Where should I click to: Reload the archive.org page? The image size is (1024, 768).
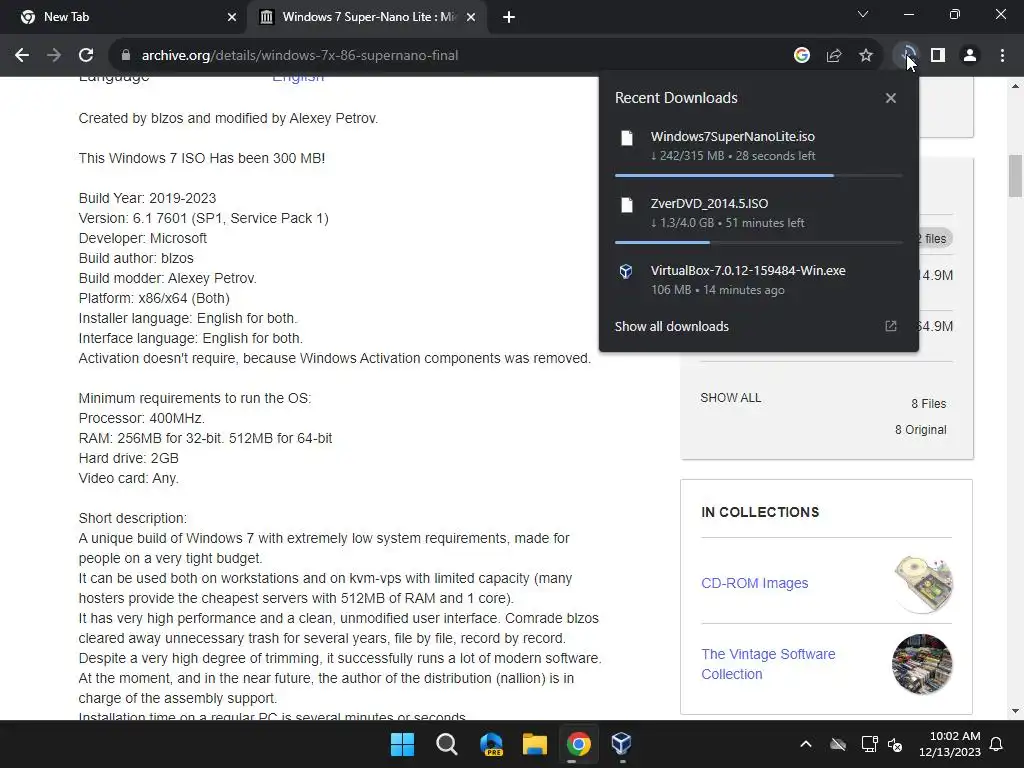[86, 56]
